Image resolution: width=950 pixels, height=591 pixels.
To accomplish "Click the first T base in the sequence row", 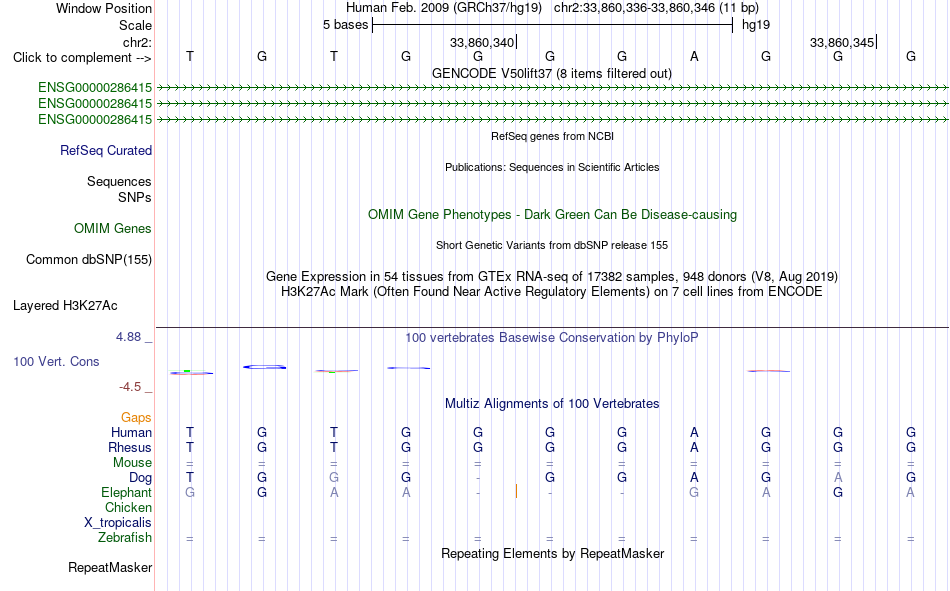I will click(x=190, y=56).
